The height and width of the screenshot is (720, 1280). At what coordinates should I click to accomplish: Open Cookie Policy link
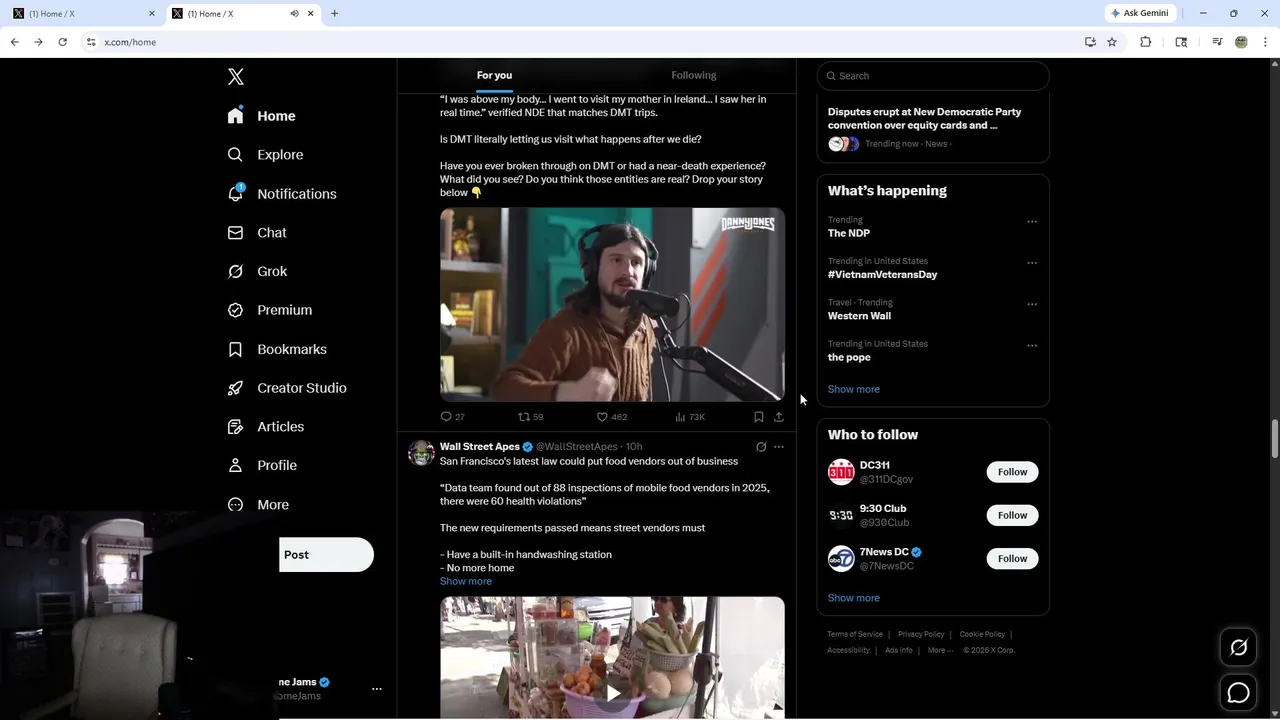pos(982,634)
